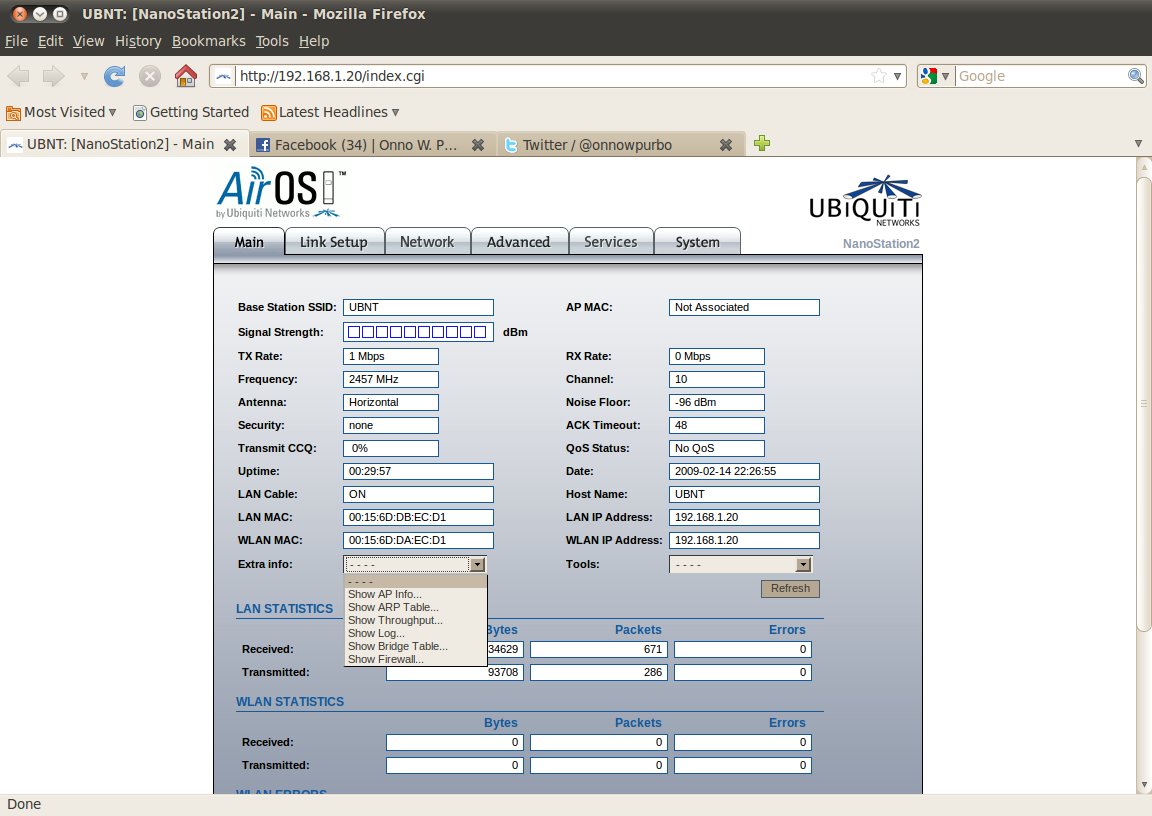This screenshot has width=1152, height=816.
Task: Open the Getting Started bookmark
Action: tap(190, 112)
